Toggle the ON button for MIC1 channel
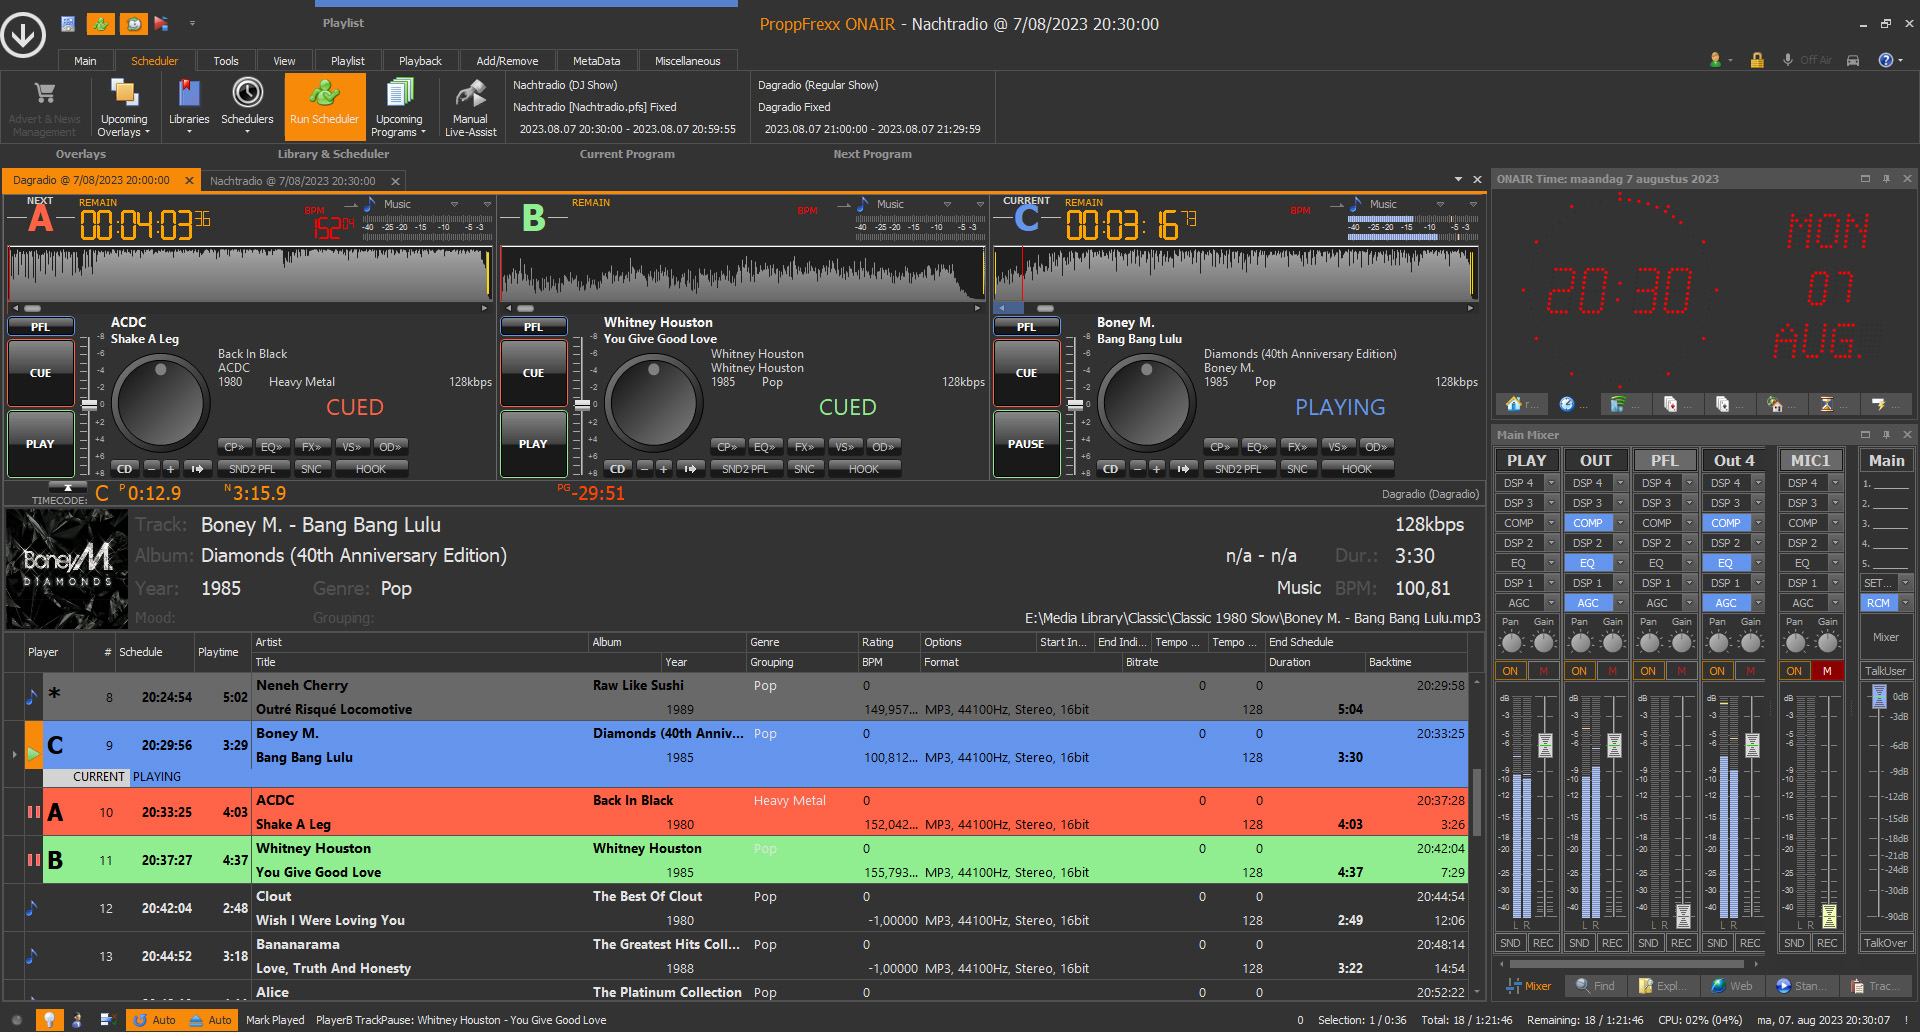Viewport: 1920px width, 1032px height. click(1795, 671)
